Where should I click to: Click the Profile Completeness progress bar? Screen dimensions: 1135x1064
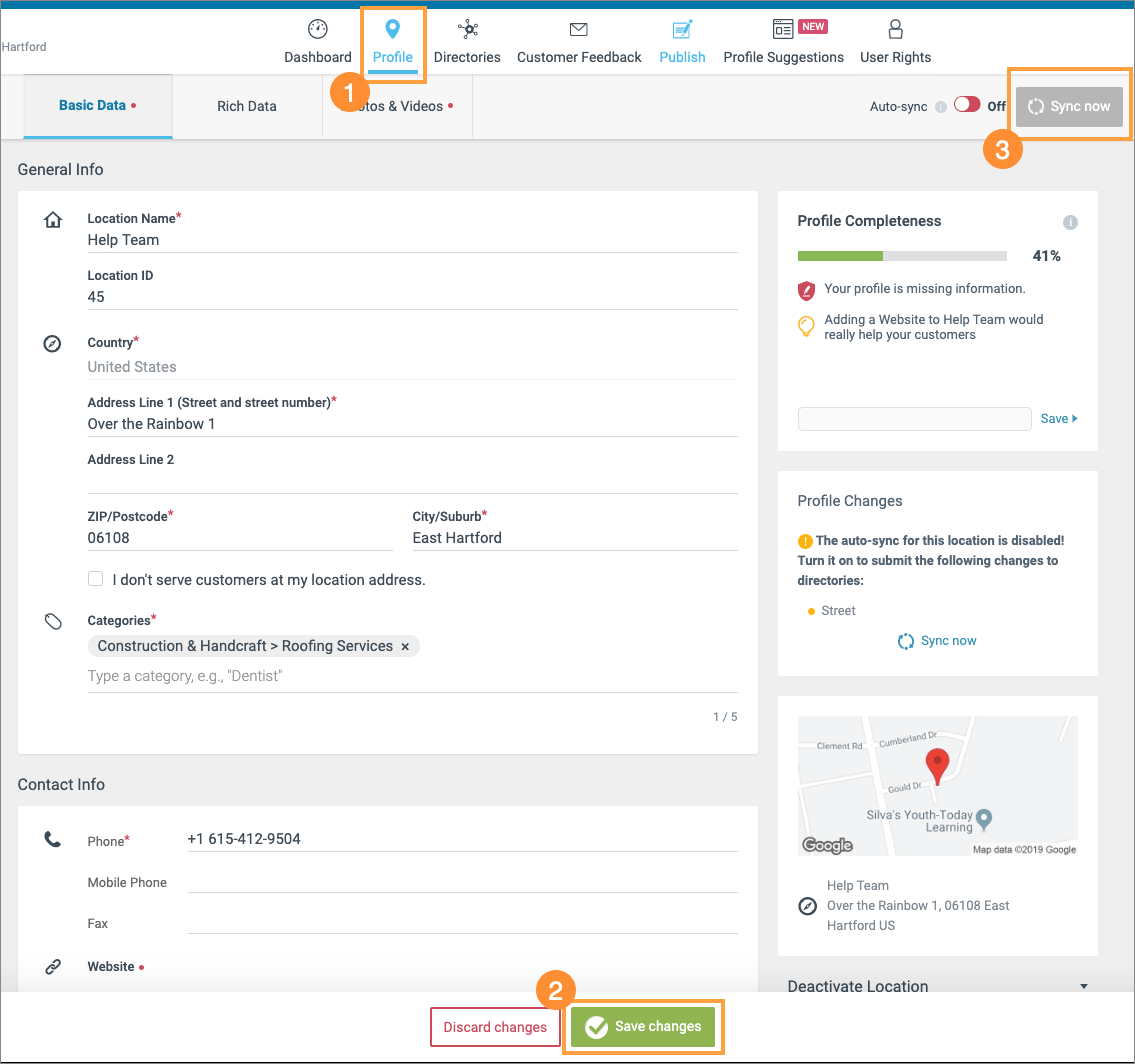pyautogui.click(x=901, y=256)
